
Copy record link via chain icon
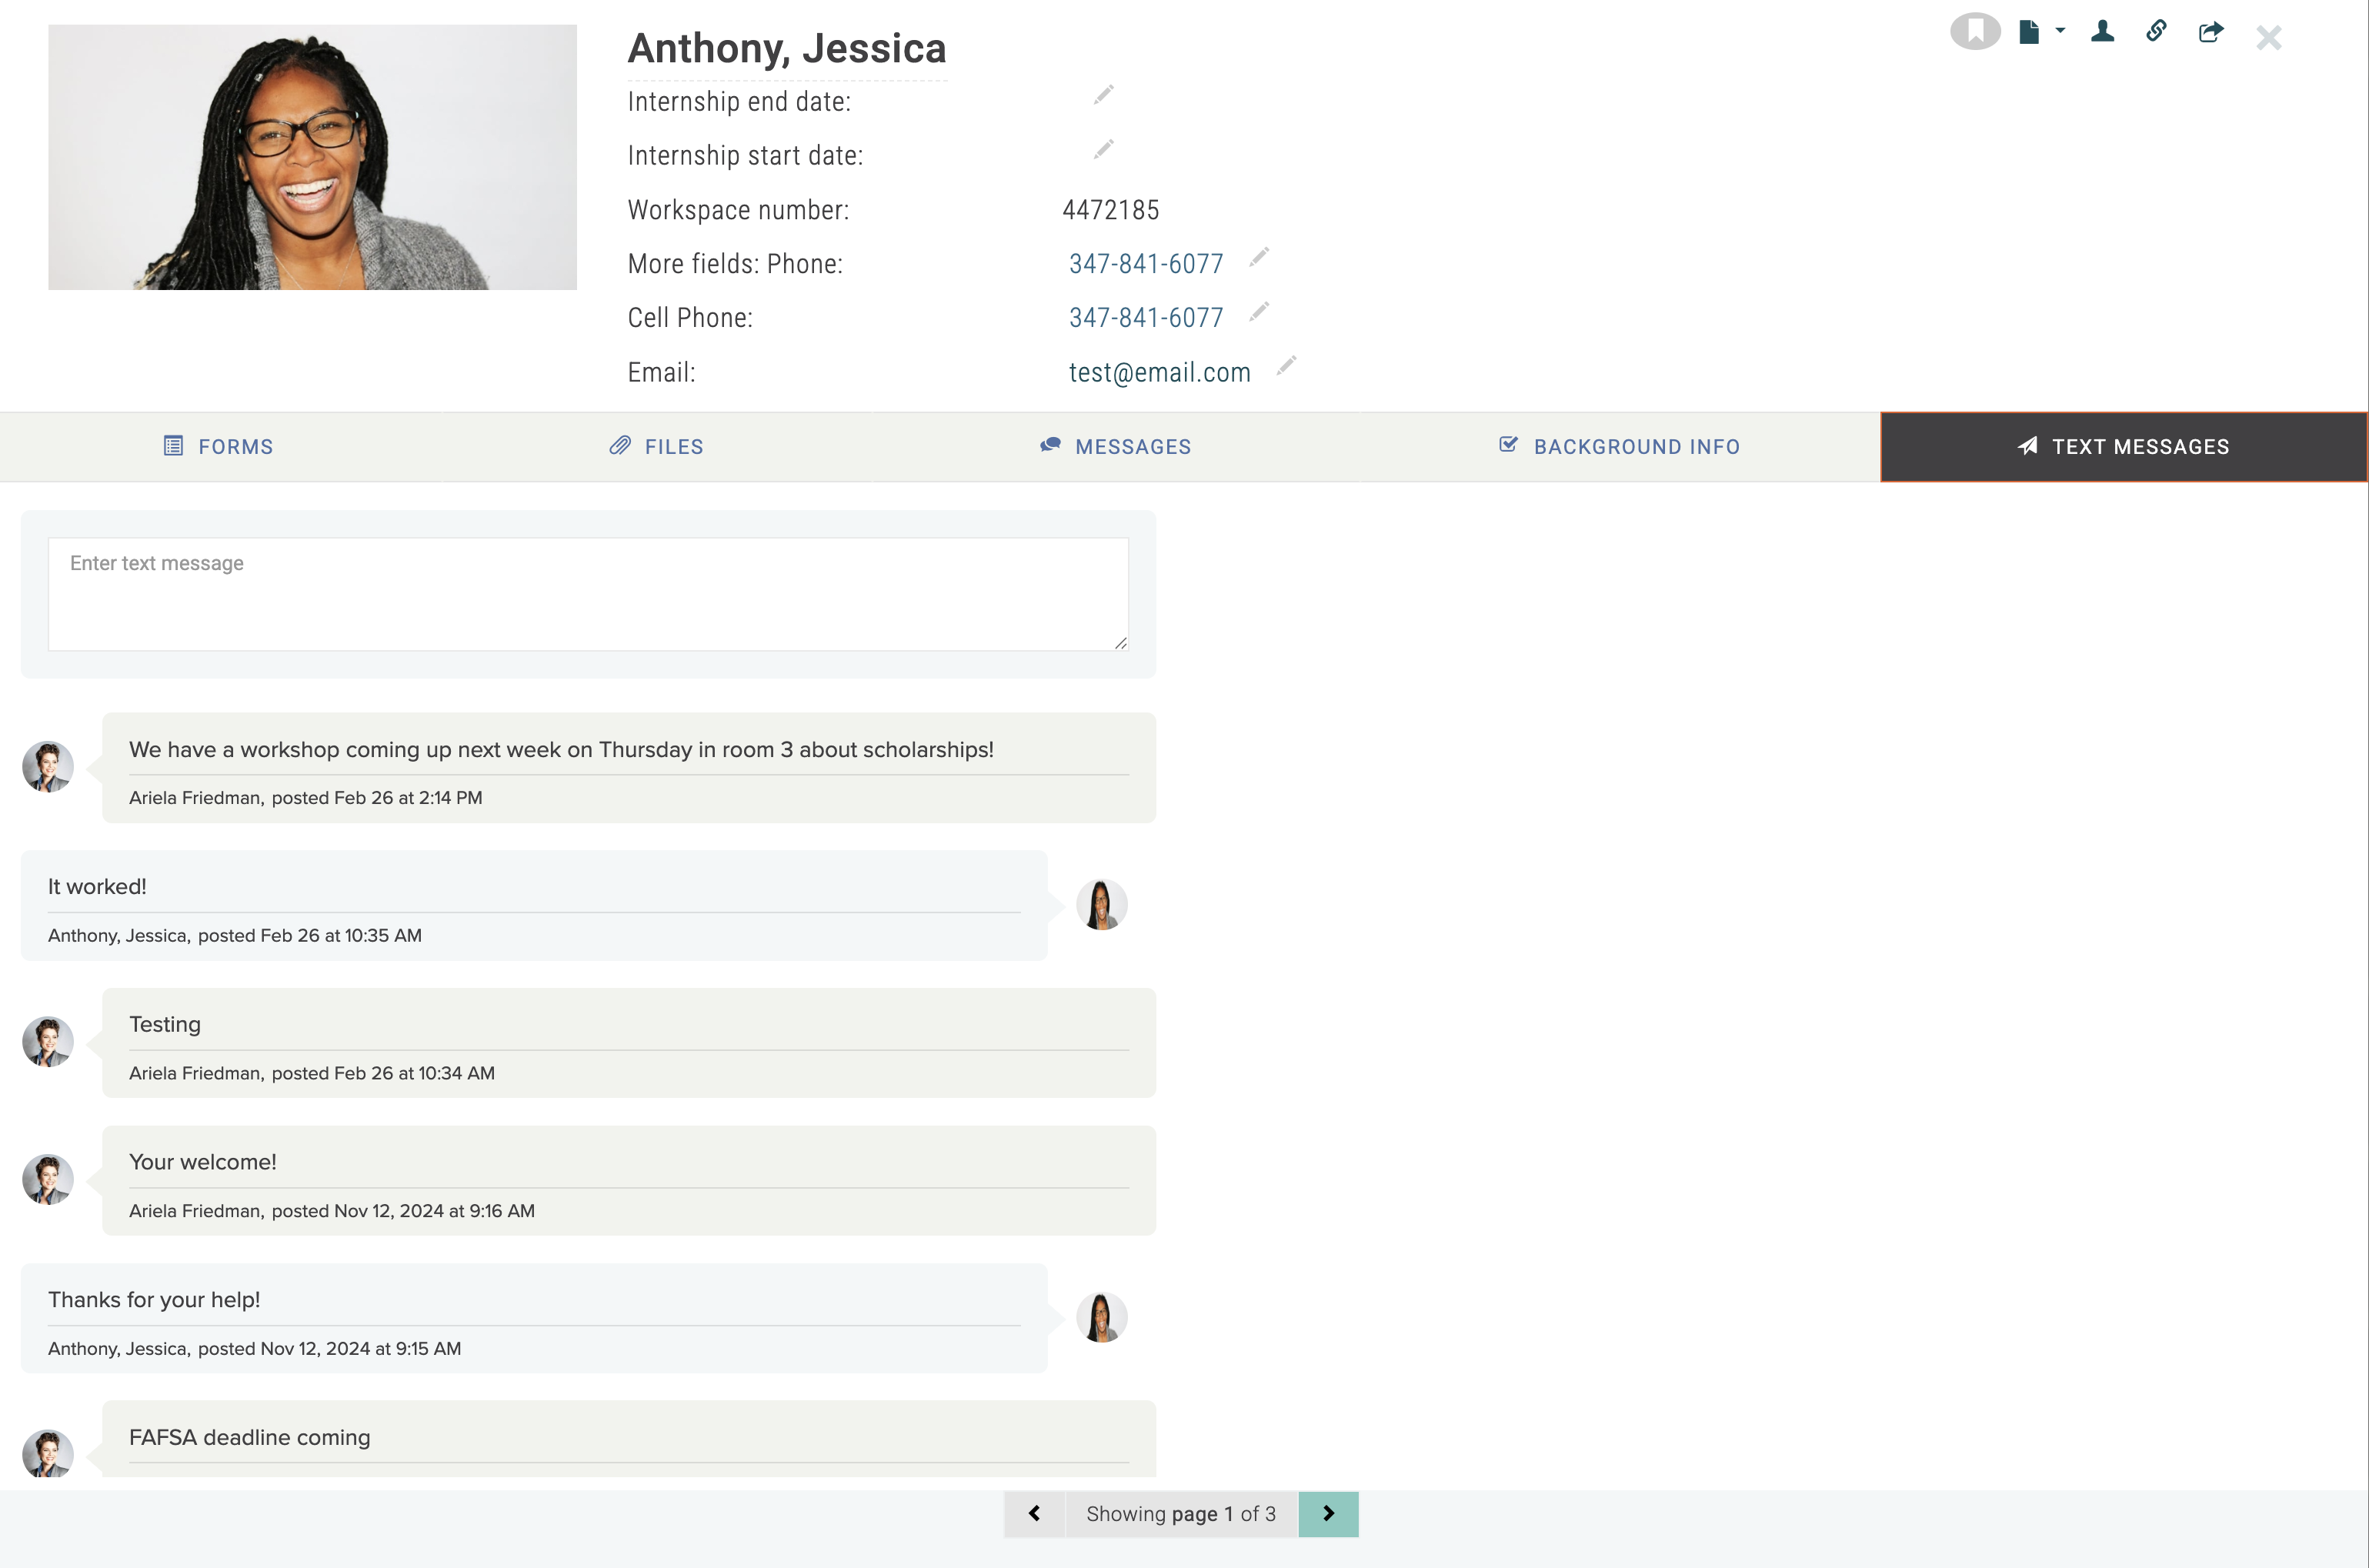click(x=2157, y=31)
